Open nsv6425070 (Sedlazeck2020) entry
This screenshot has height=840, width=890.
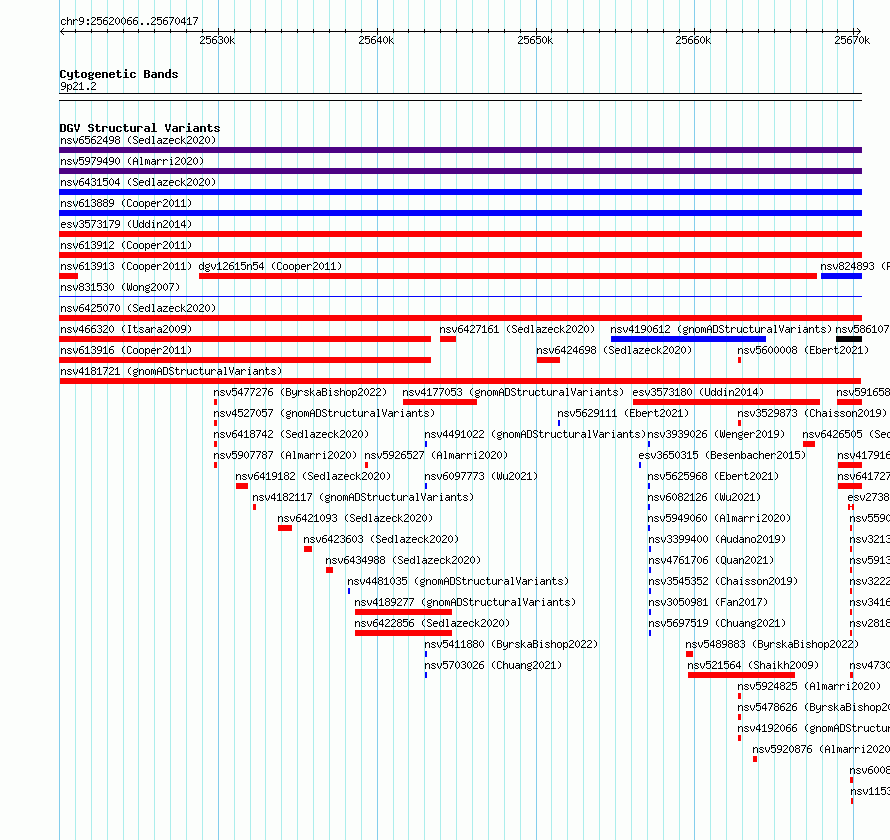click(x=138, y=308)
